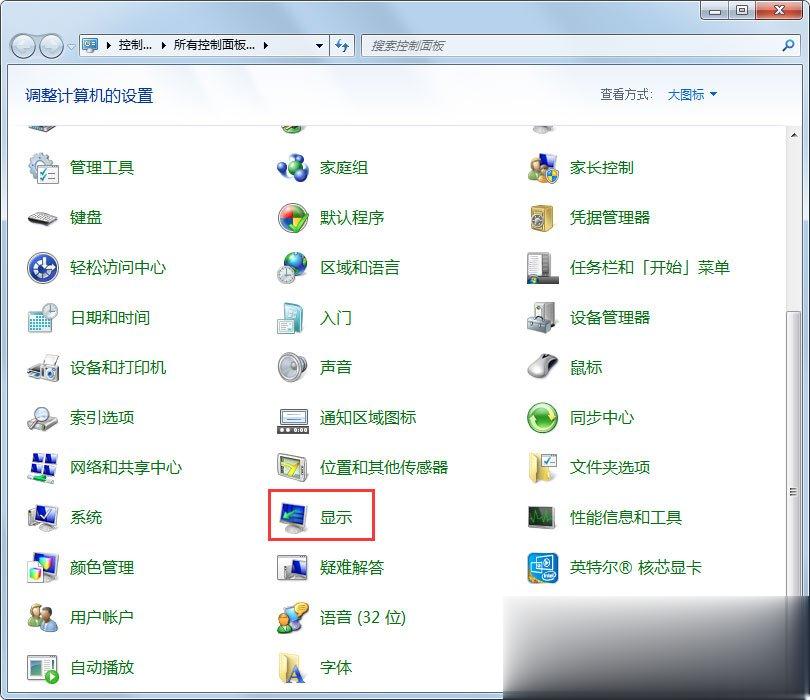Image resolution: width=810 pixels, height=700 pixels.
Task: Open the 键盘 keyboard icon
Action: (43, 218)
